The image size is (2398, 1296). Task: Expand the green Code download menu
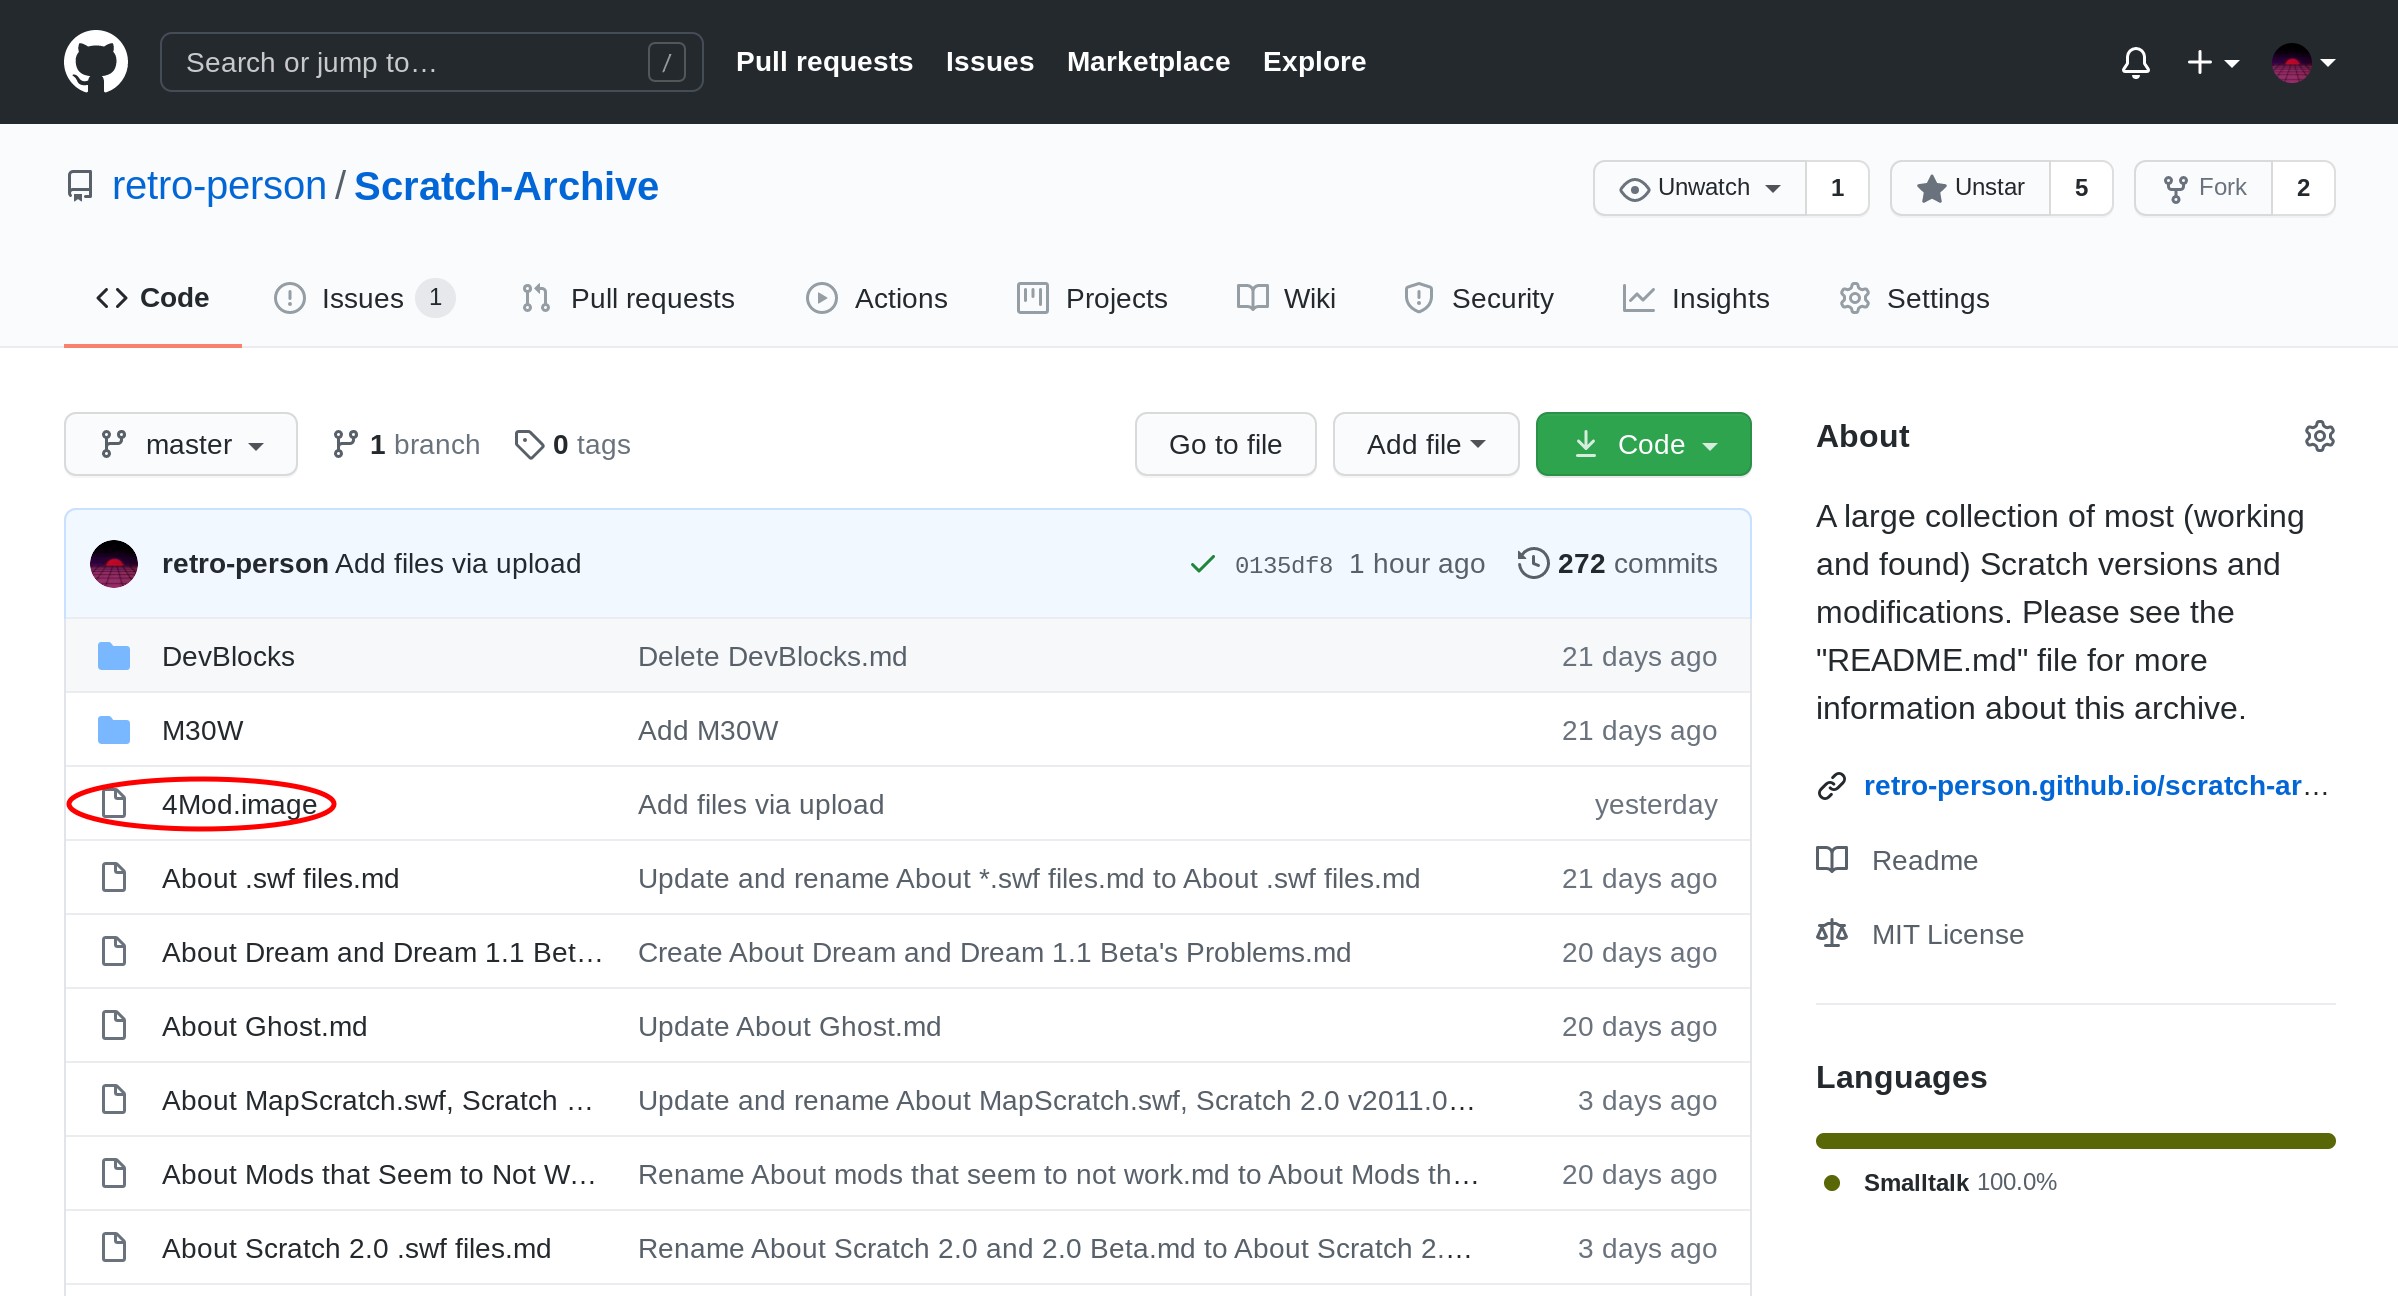coord(1643,444)
